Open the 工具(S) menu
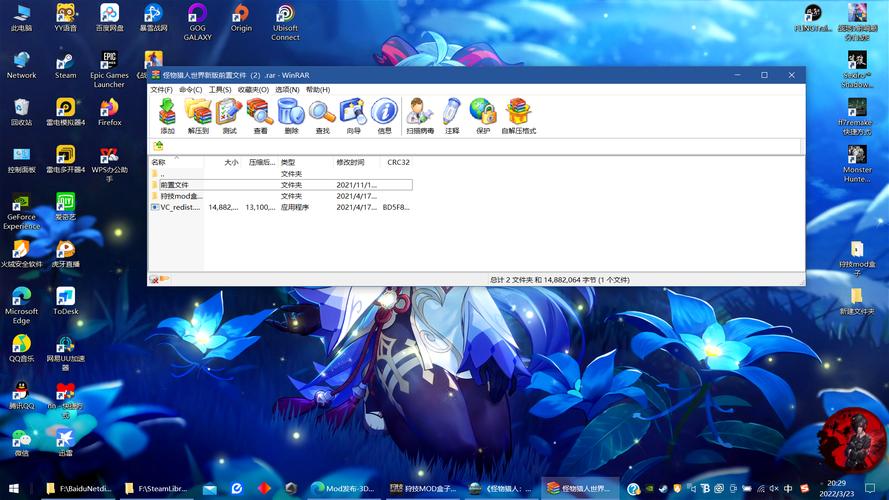The height and width of the screenshot is (500, 889). pyautogui.click(x=219, y=90)
